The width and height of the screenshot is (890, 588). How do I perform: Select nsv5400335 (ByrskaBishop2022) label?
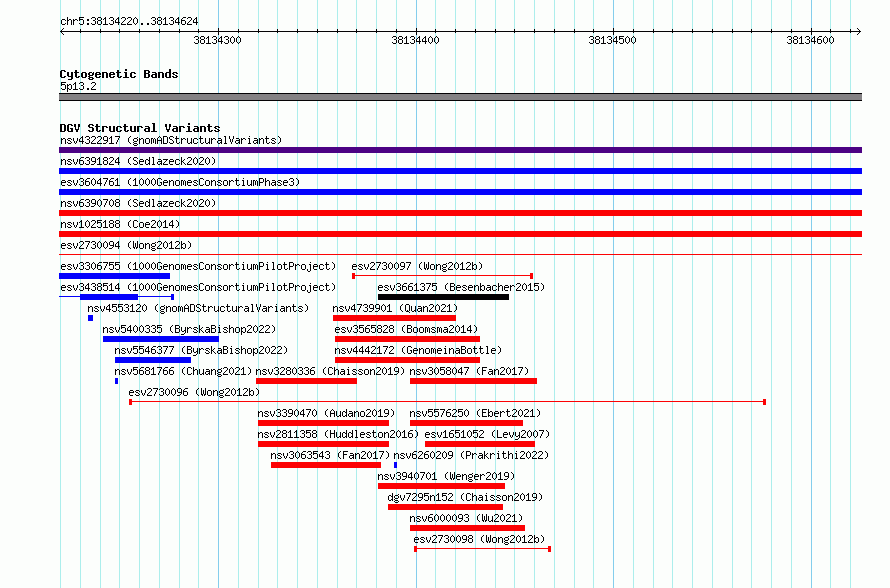(189, 329)
